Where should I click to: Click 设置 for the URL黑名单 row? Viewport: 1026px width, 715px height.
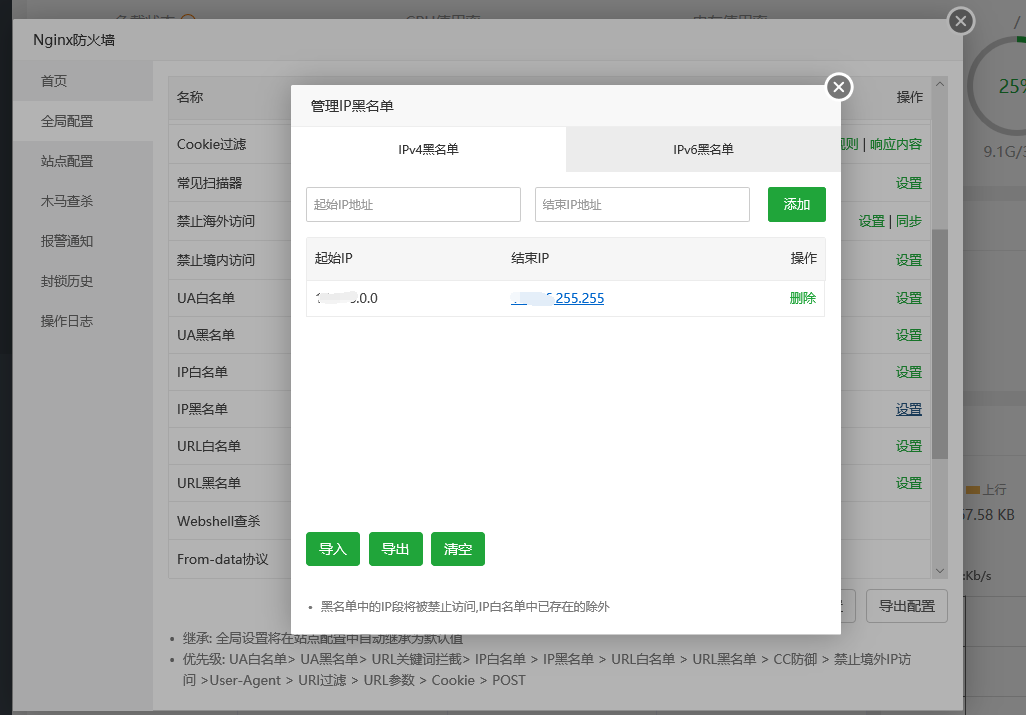coord(908,483)
